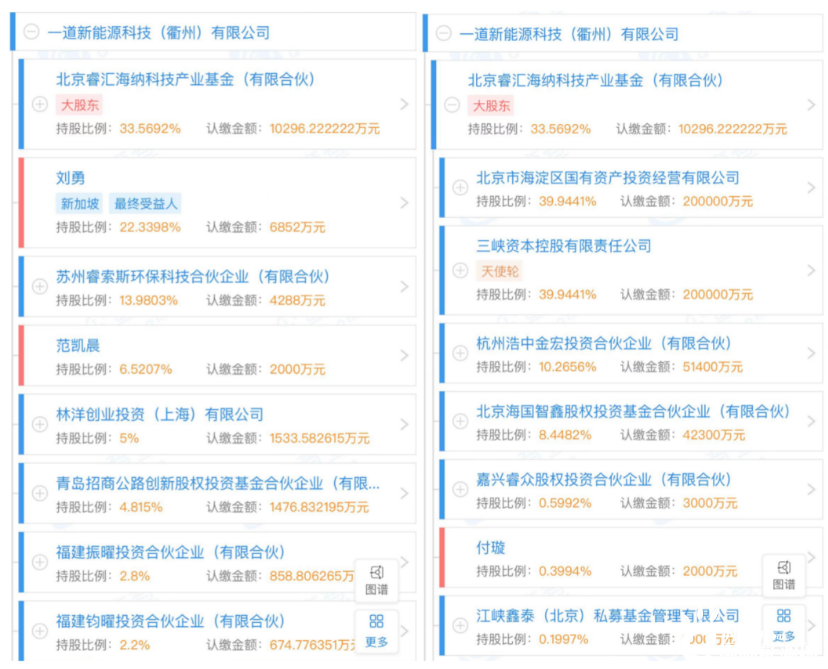
Task: Expand the 江峡鑫泰（北京）私募基金管理 node
Action: [x=460, y=626]
